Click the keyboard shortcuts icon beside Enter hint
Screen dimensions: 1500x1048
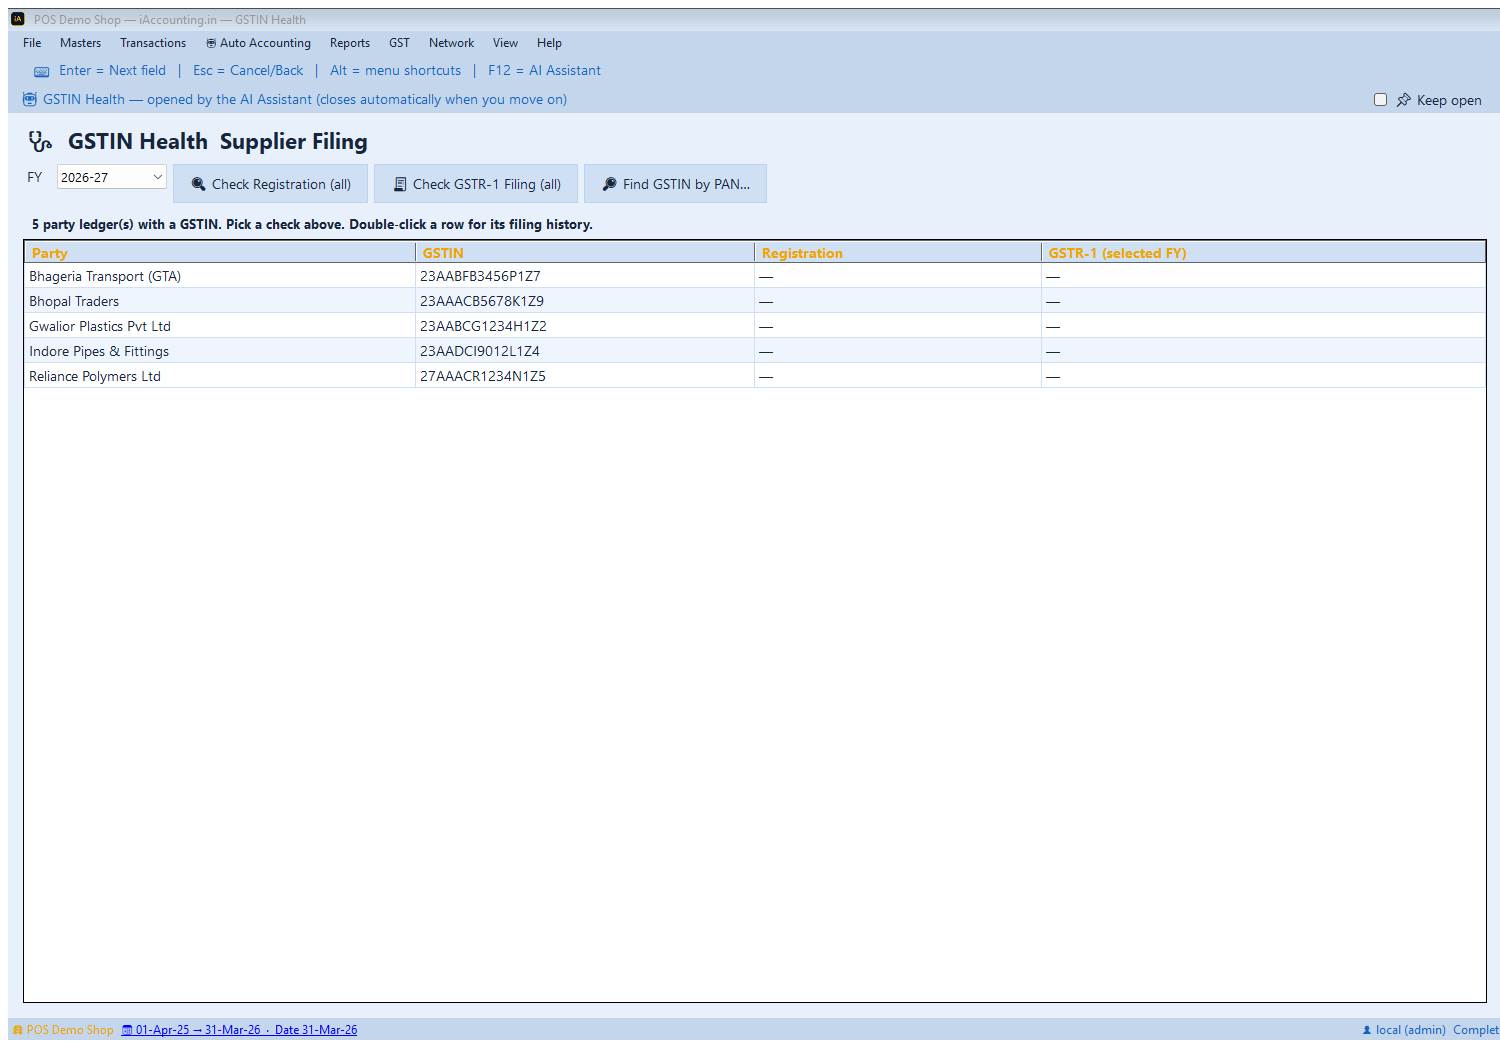pyautogui.click(x=41, y=71)
